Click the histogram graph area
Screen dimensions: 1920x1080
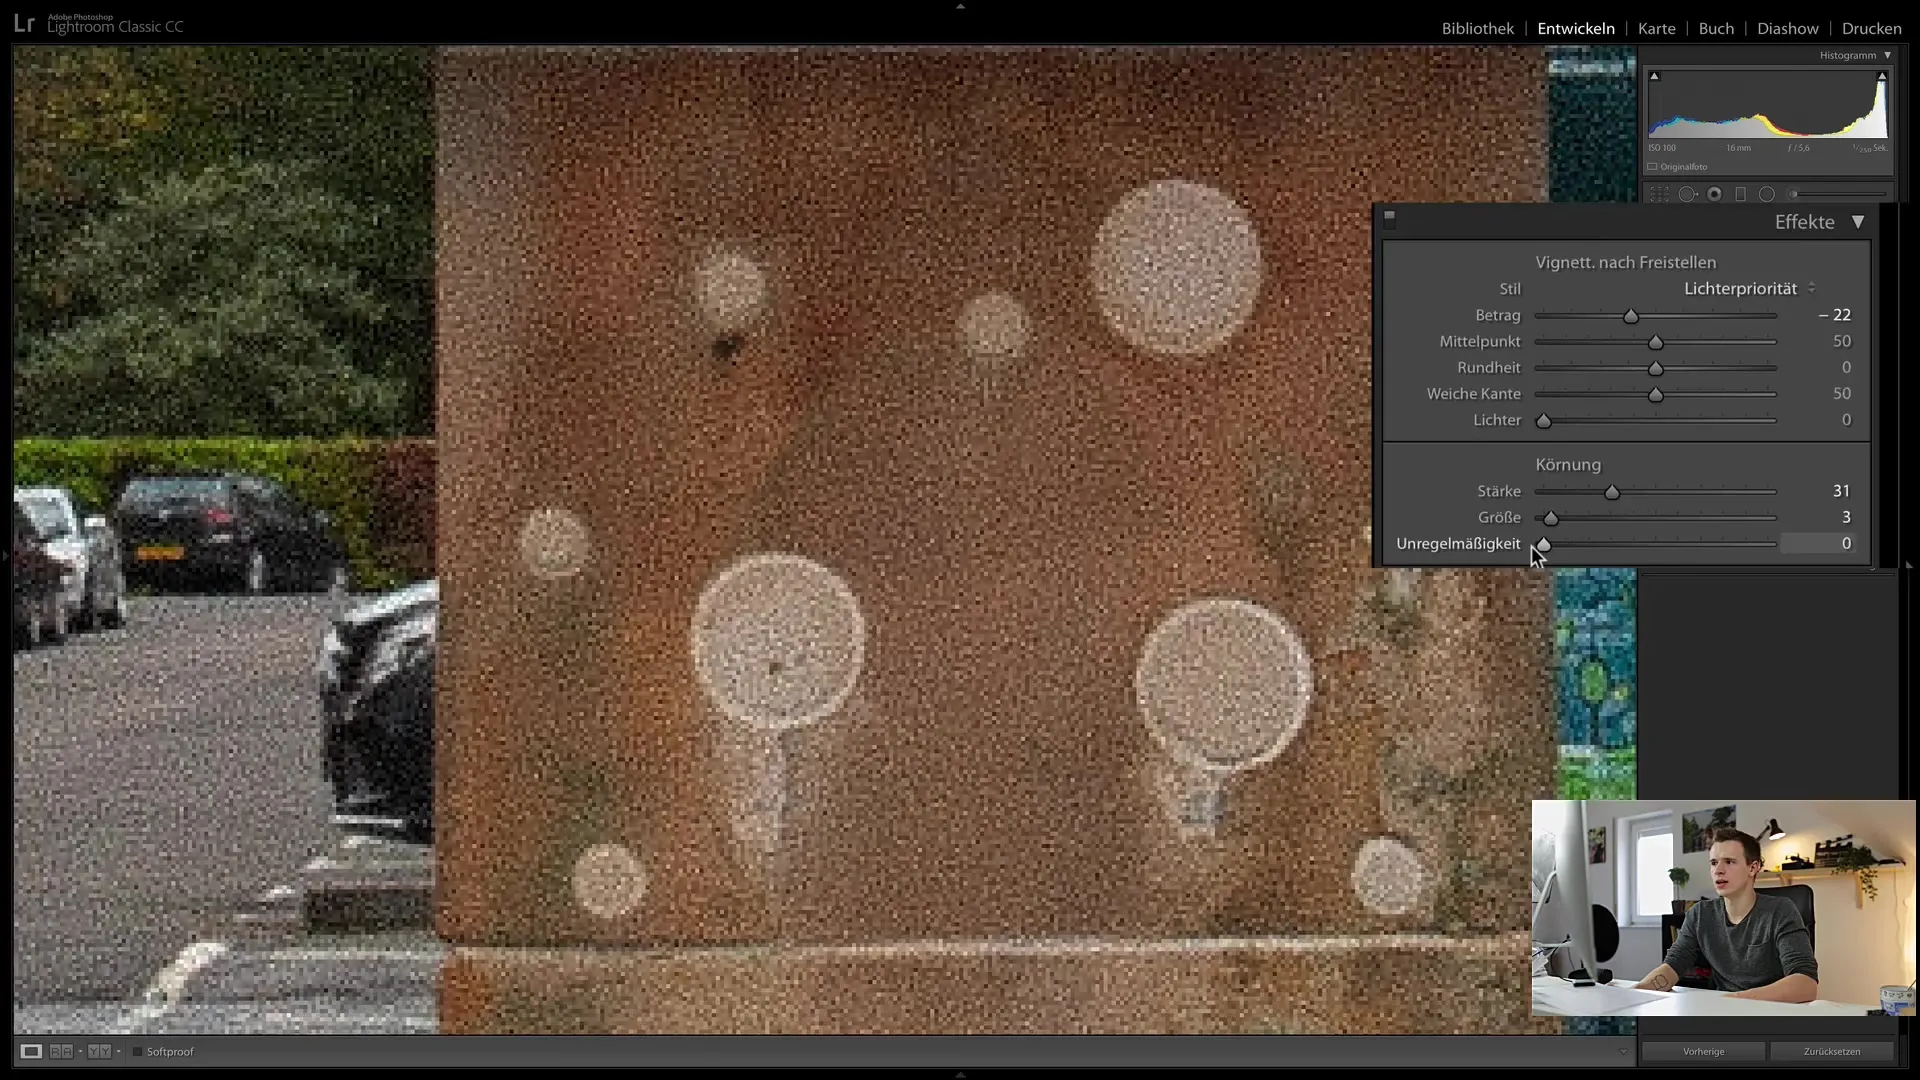1768,105
